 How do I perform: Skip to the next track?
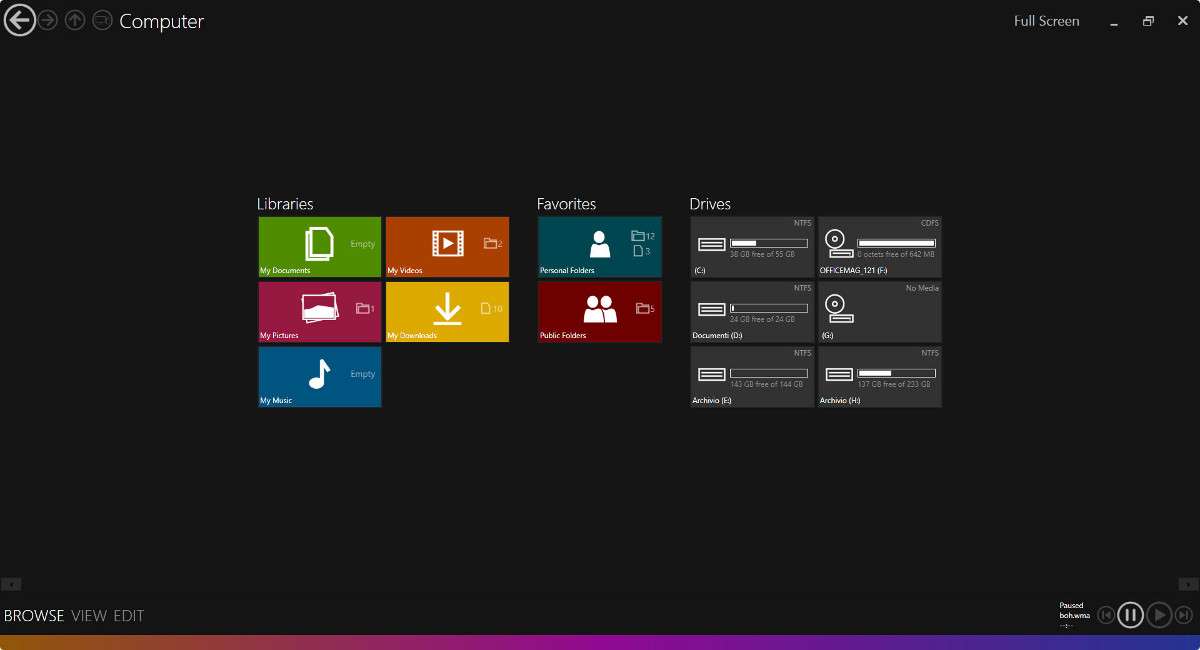[1184, 615]
